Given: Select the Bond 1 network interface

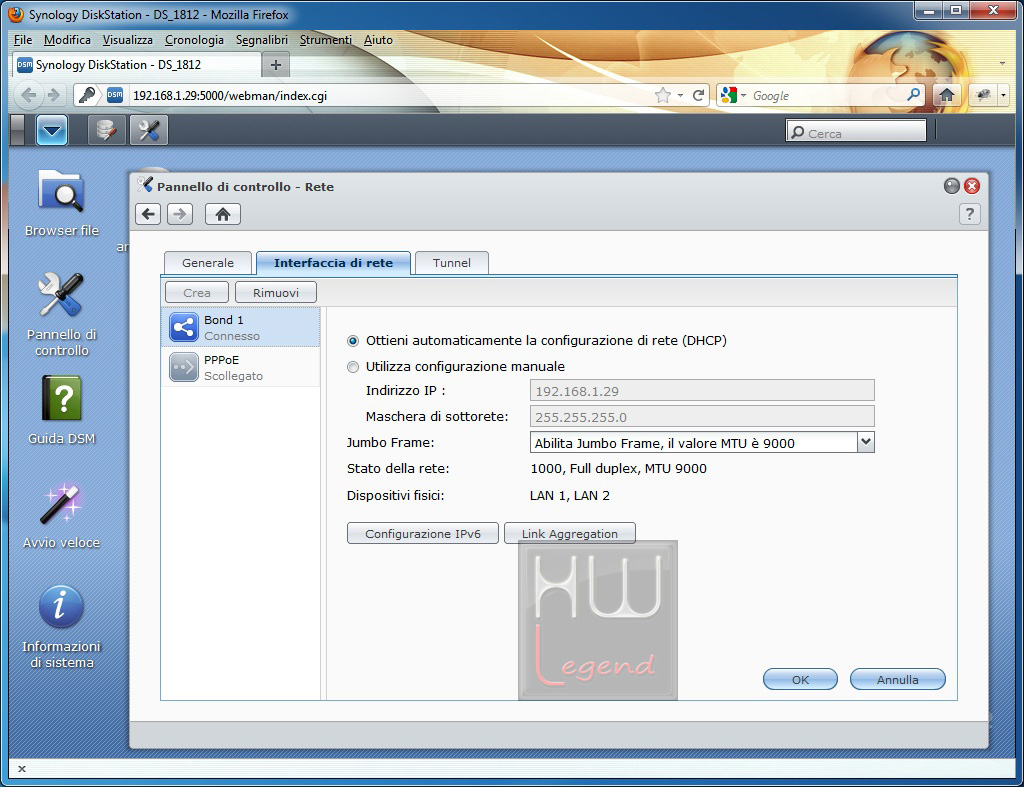Looking at the screenshot, I should click(240, 327).
